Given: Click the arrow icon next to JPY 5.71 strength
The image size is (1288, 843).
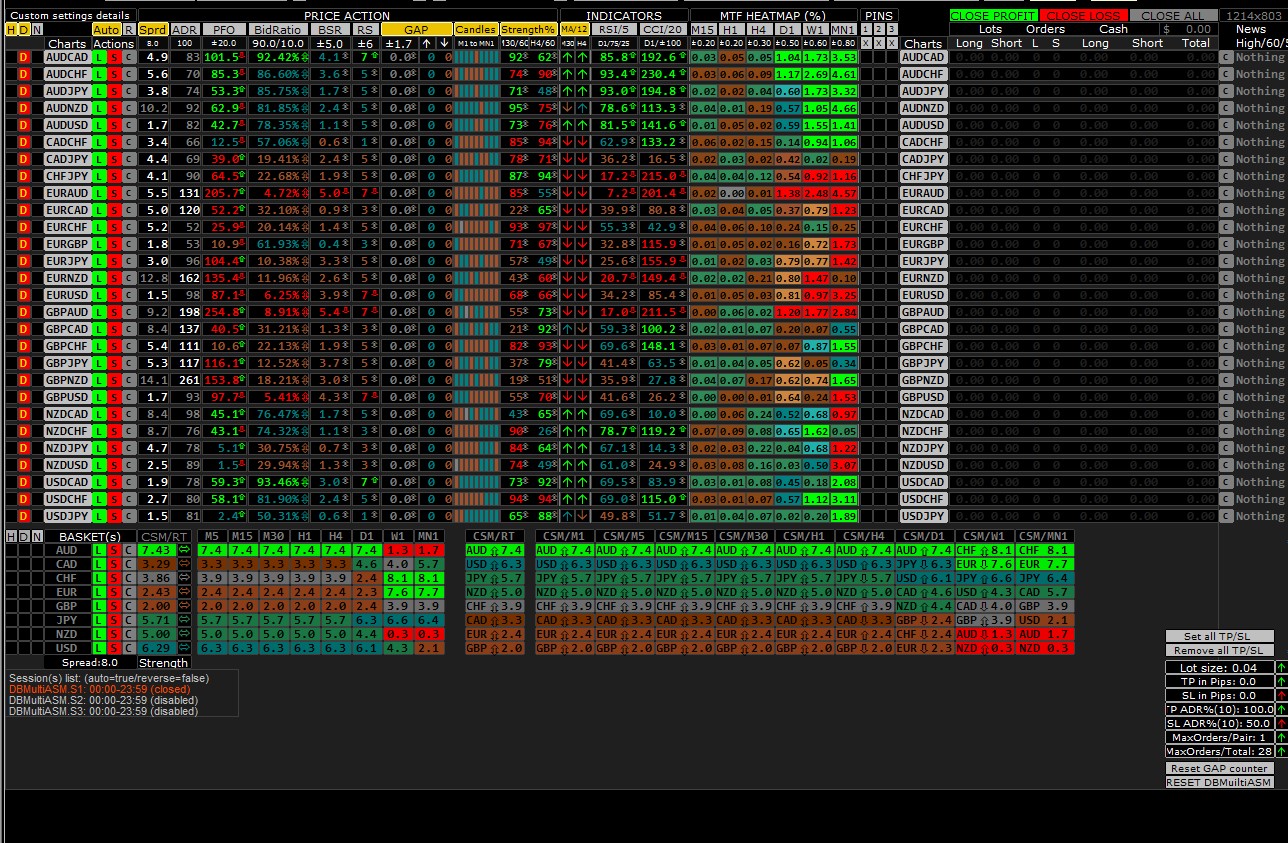Looking at the screenshot, I should pyautogui.click(x=184, y=620).
